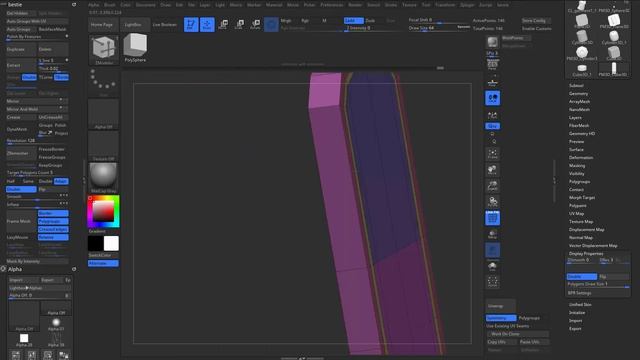
Task: Click the white secondary color swatch
Action: [111, 243]
